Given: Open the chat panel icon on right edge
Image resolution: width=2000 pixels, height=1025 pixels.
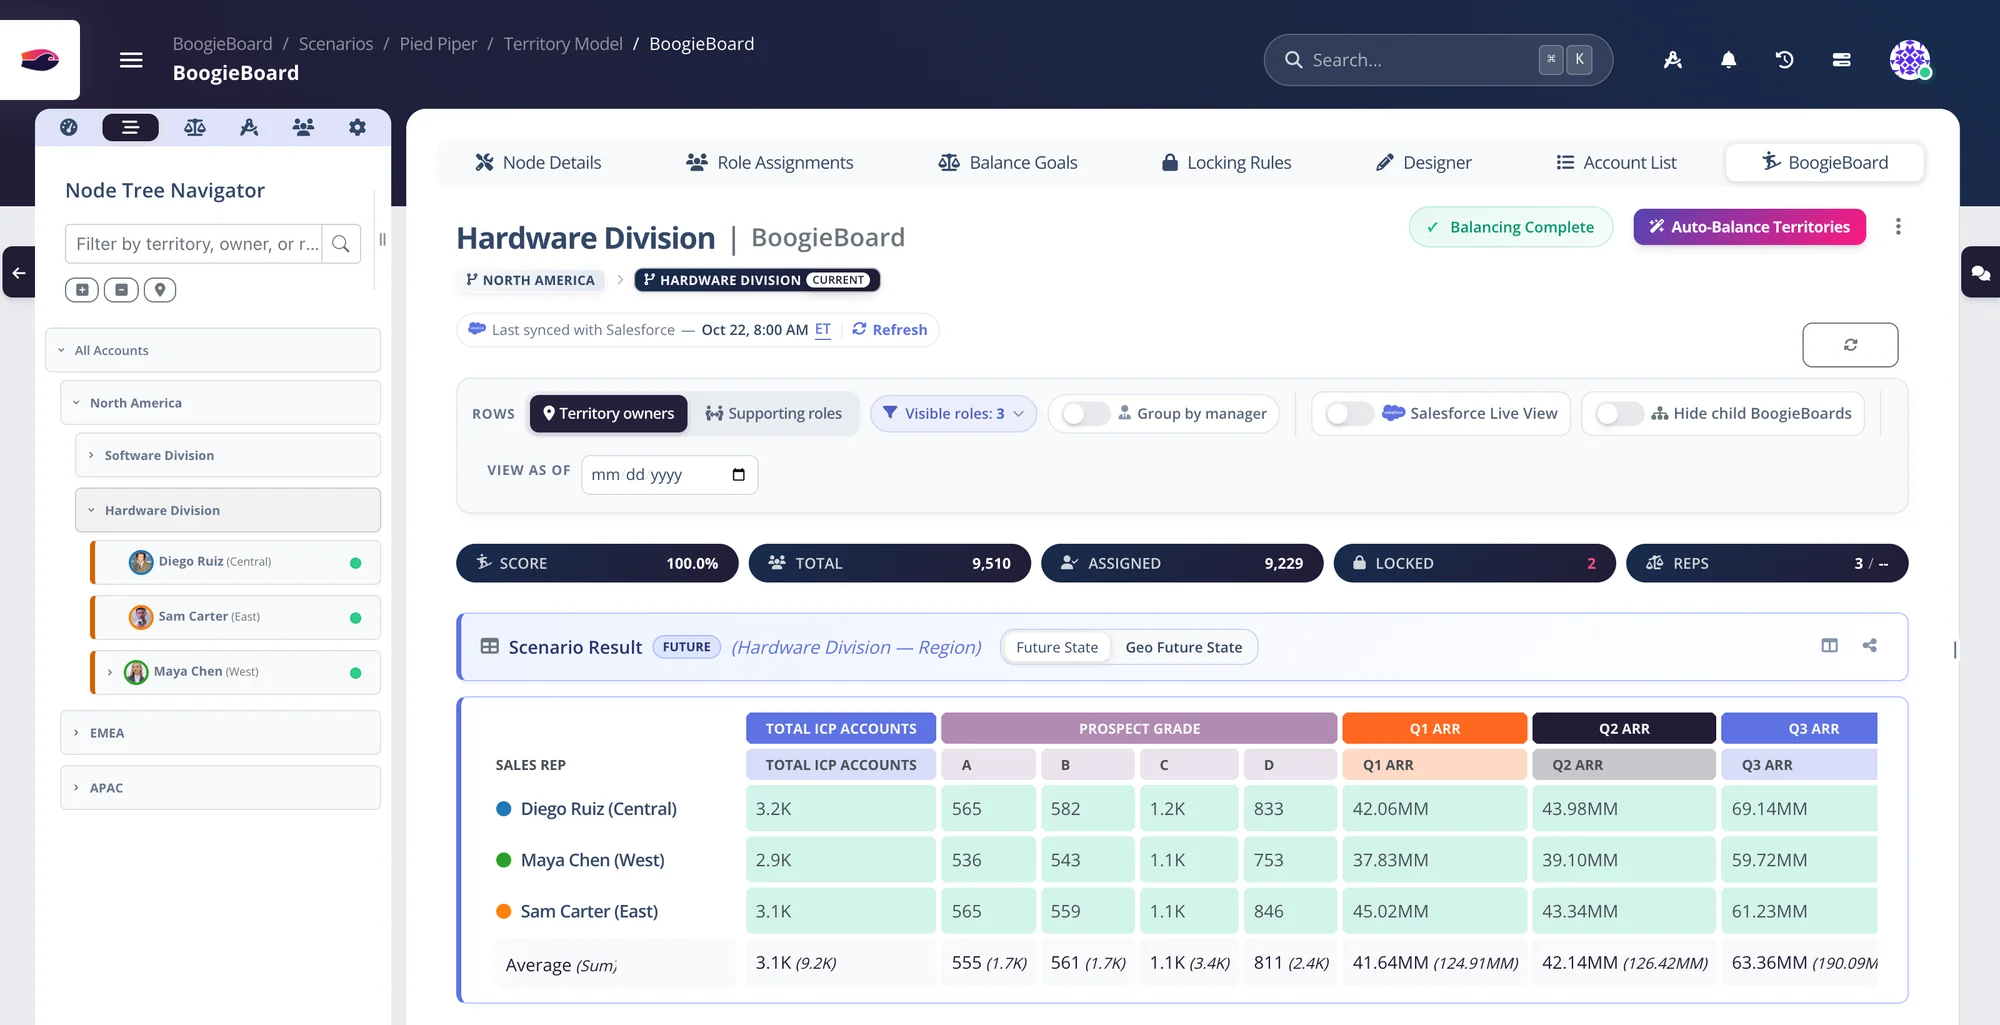Looking at the screenshot, I should pos(1980,272).
